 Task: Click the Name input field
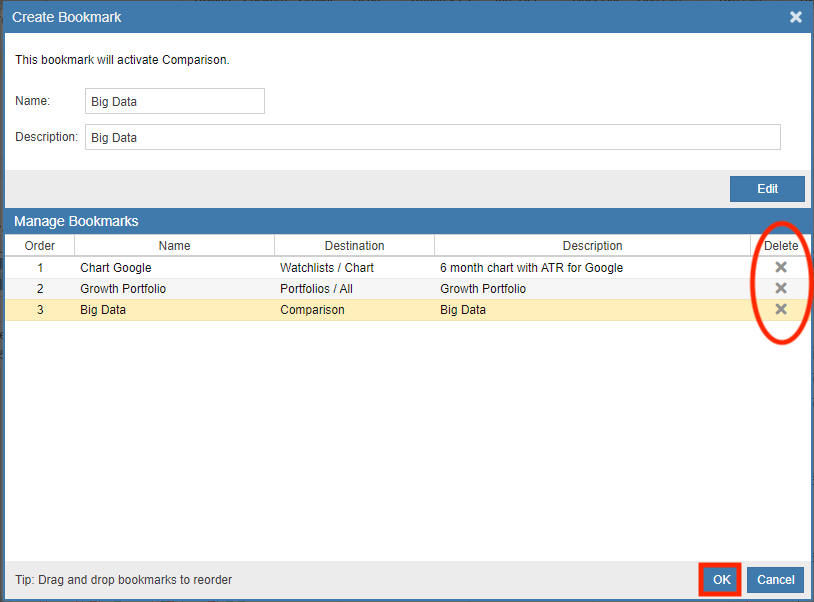(x=174, y=101)
